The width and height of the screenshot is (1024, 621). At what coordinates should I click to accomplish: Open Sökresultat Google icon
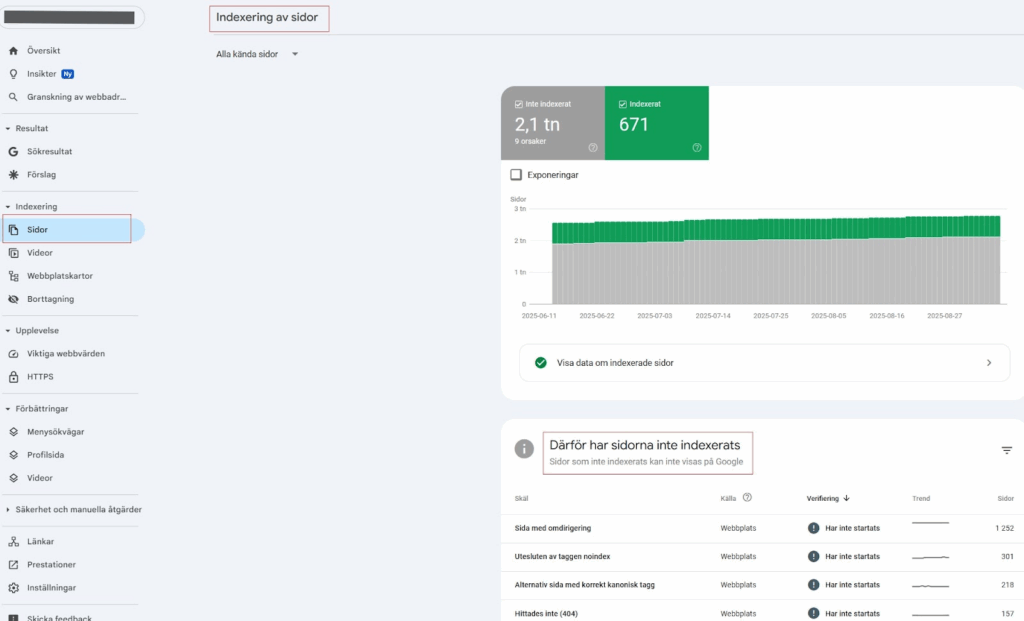tap(13, 152)
